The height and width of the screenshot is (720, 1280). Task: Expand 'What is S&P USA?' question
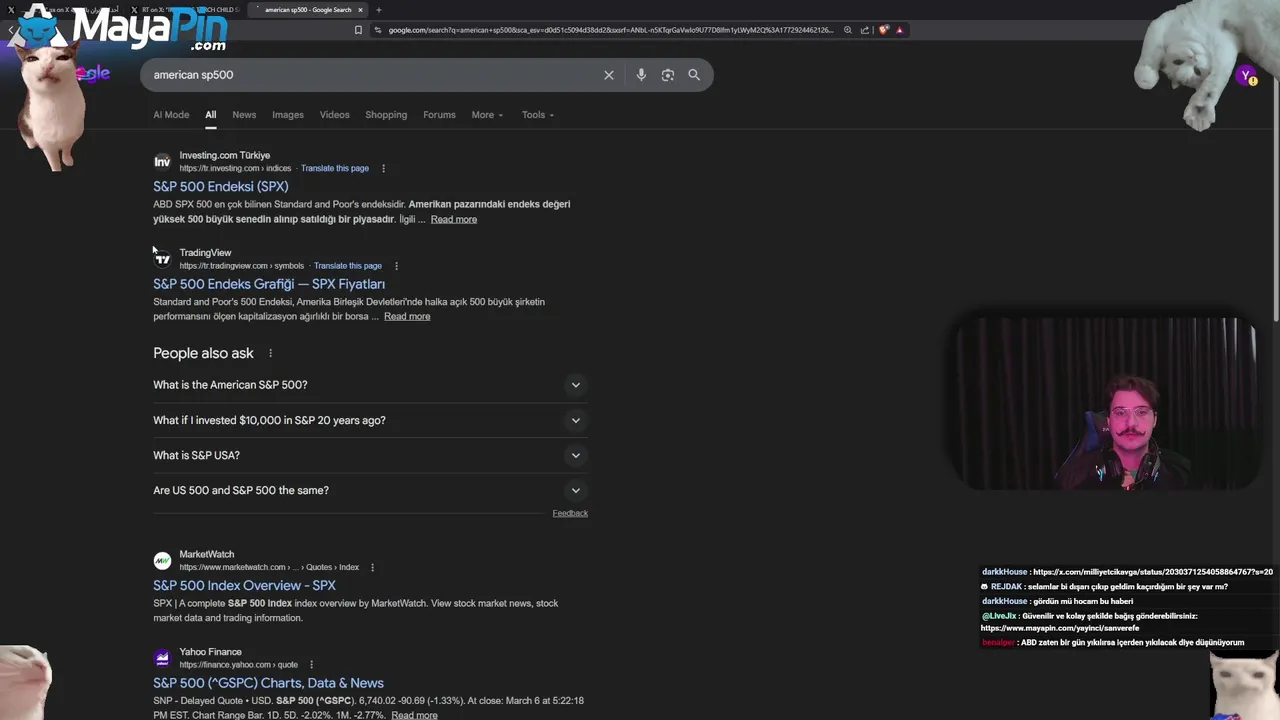(x=370, y=455)
